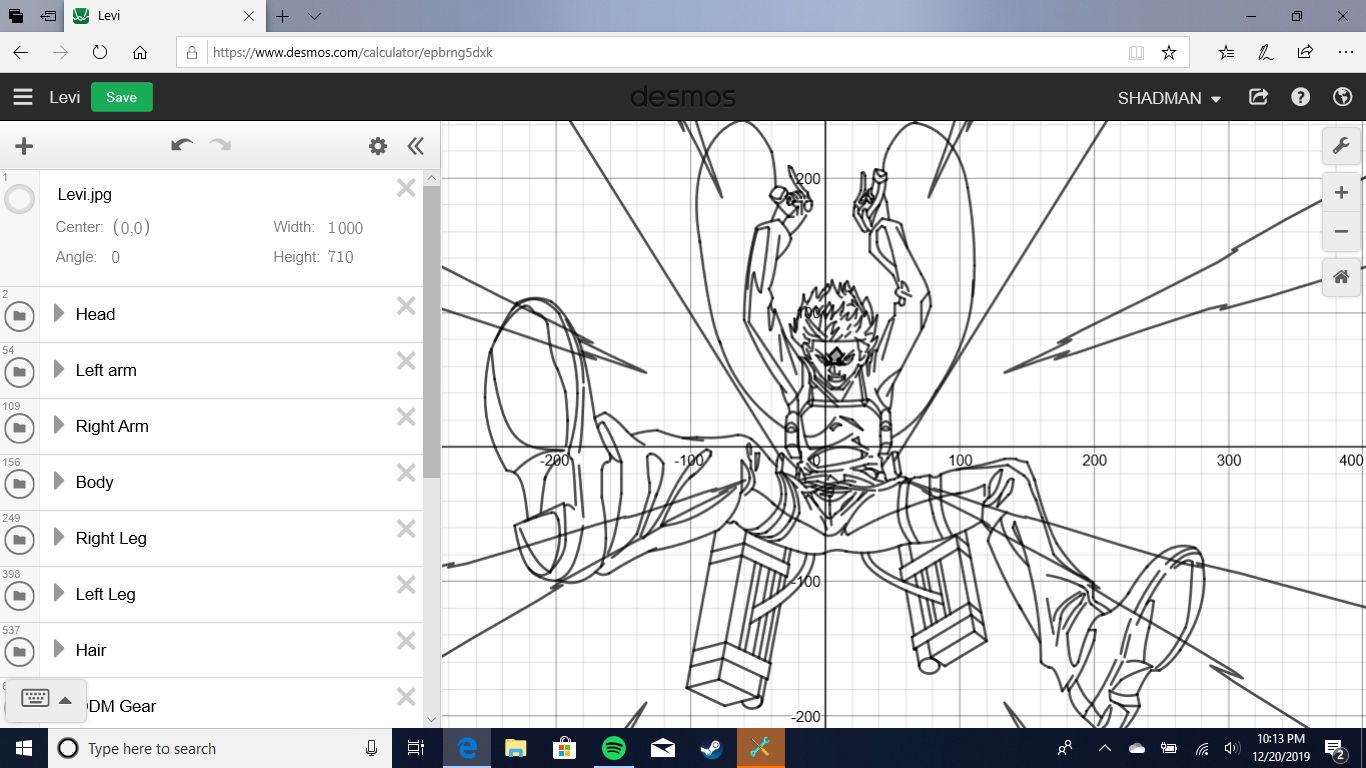Click the Add Item plus button

tap(24, 146)
